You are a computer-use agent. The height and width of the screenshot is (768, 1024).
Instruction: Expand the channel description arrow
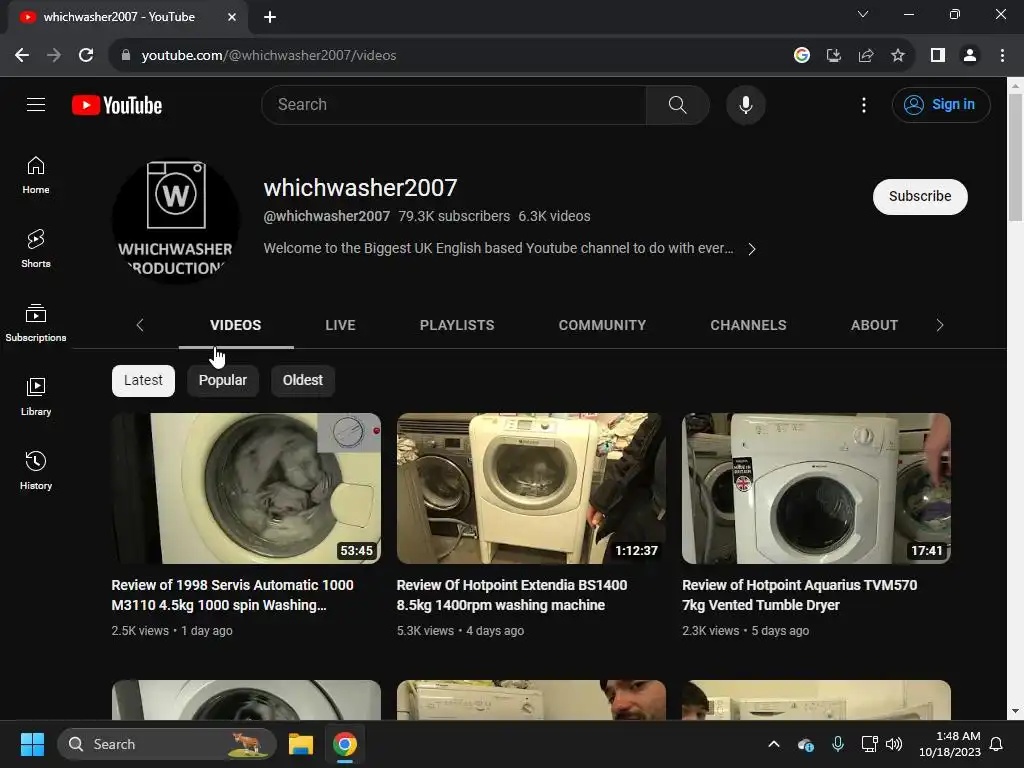pos(752,249)
